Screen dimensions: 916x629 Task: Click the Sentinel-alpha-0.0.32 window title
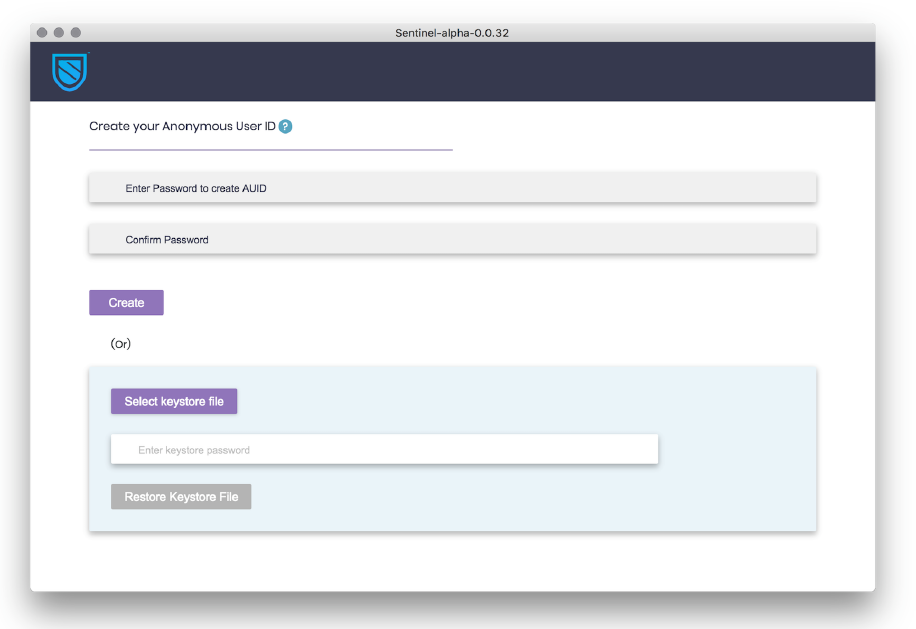click(x=452, y=33)
